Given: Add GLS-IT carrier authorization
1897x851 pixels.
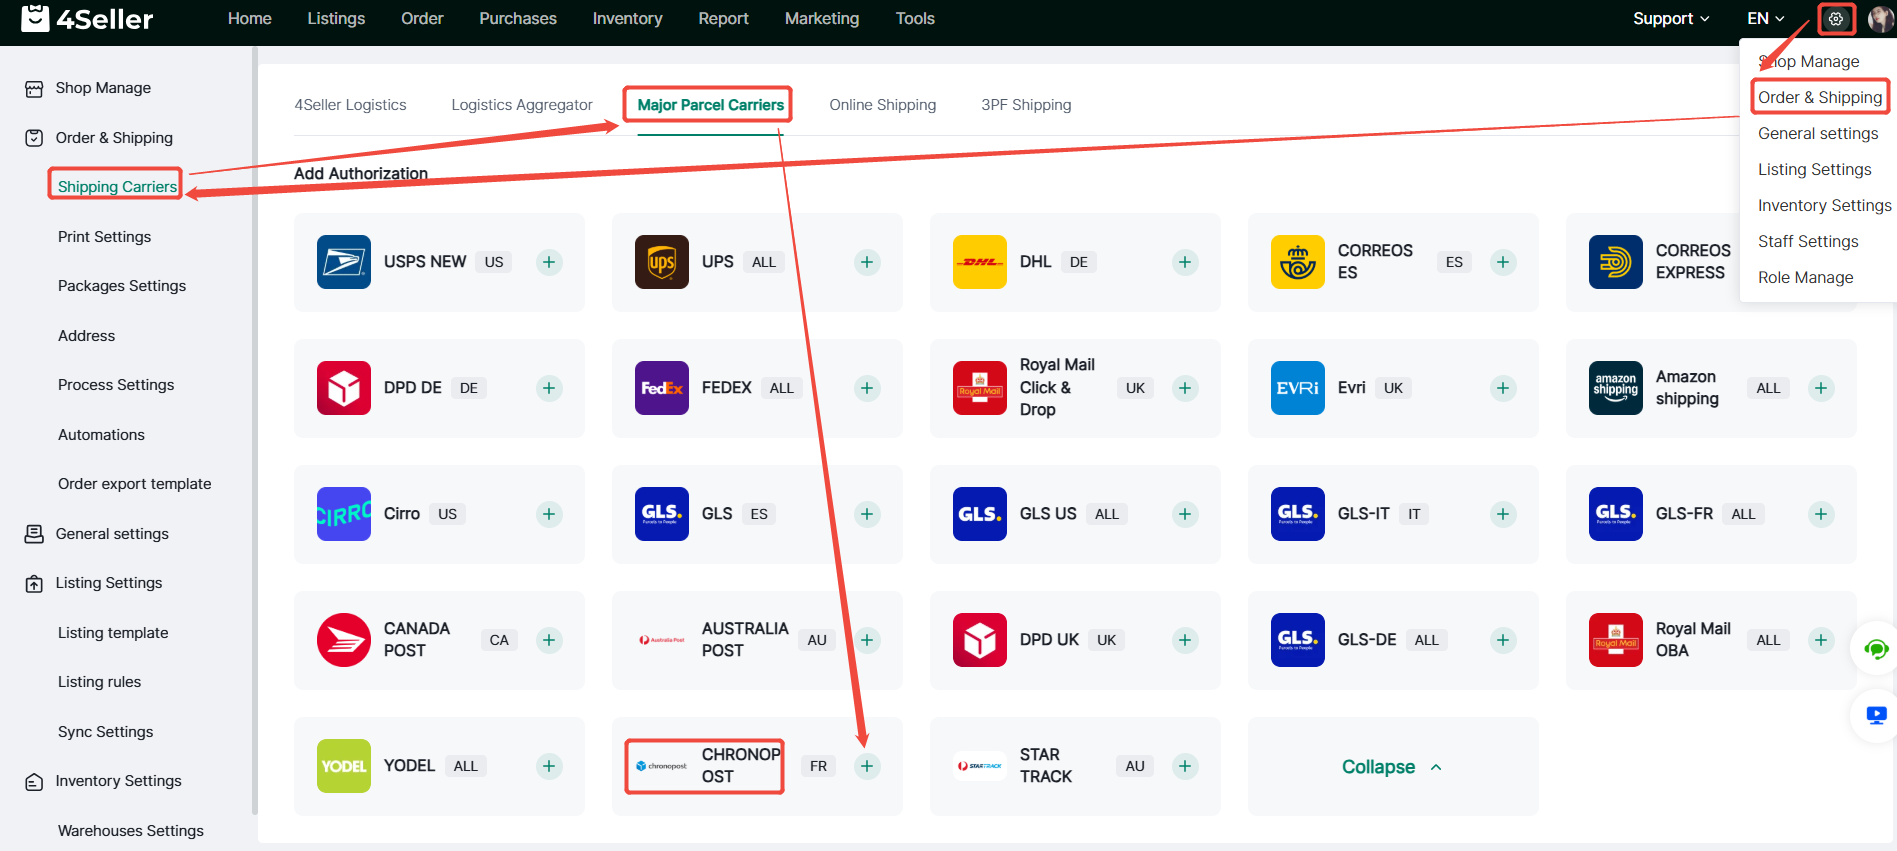Looking at the screenshot, I should pyautogui.click(x=1503, y=514).
